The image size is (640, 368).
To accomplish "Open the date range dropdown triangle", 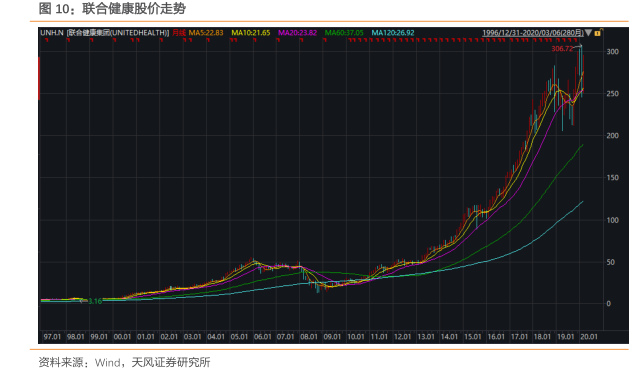I will (588, 33).
